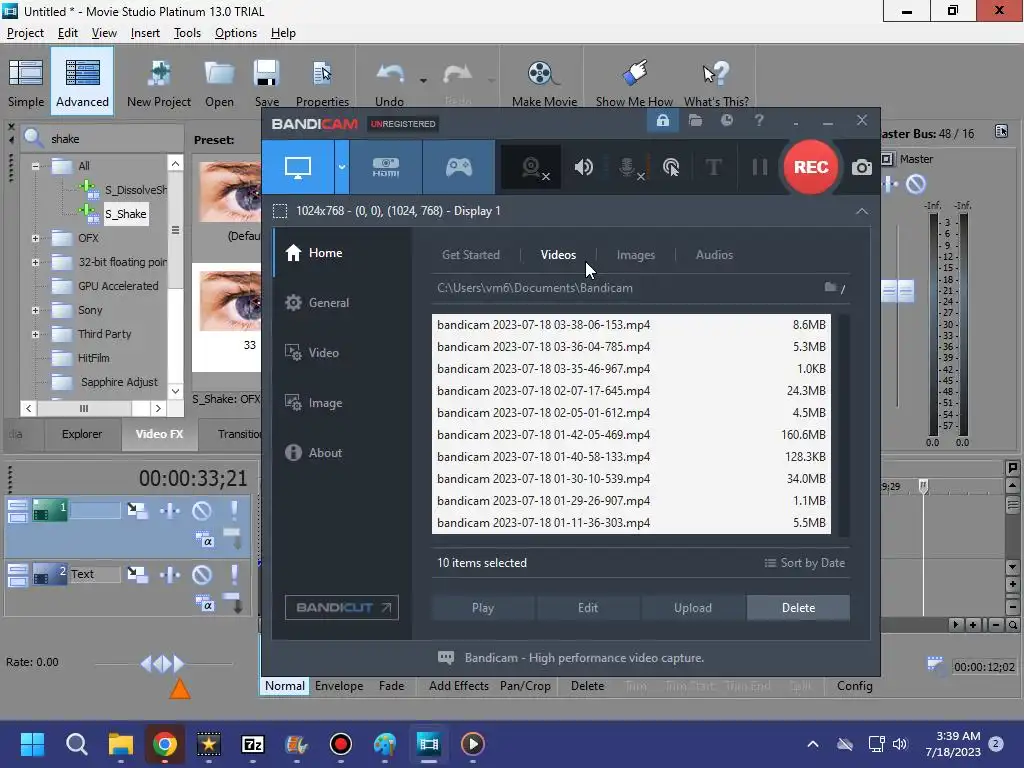
Task: Open screen recording mode dropdown arrow
Action: point(342,167)
